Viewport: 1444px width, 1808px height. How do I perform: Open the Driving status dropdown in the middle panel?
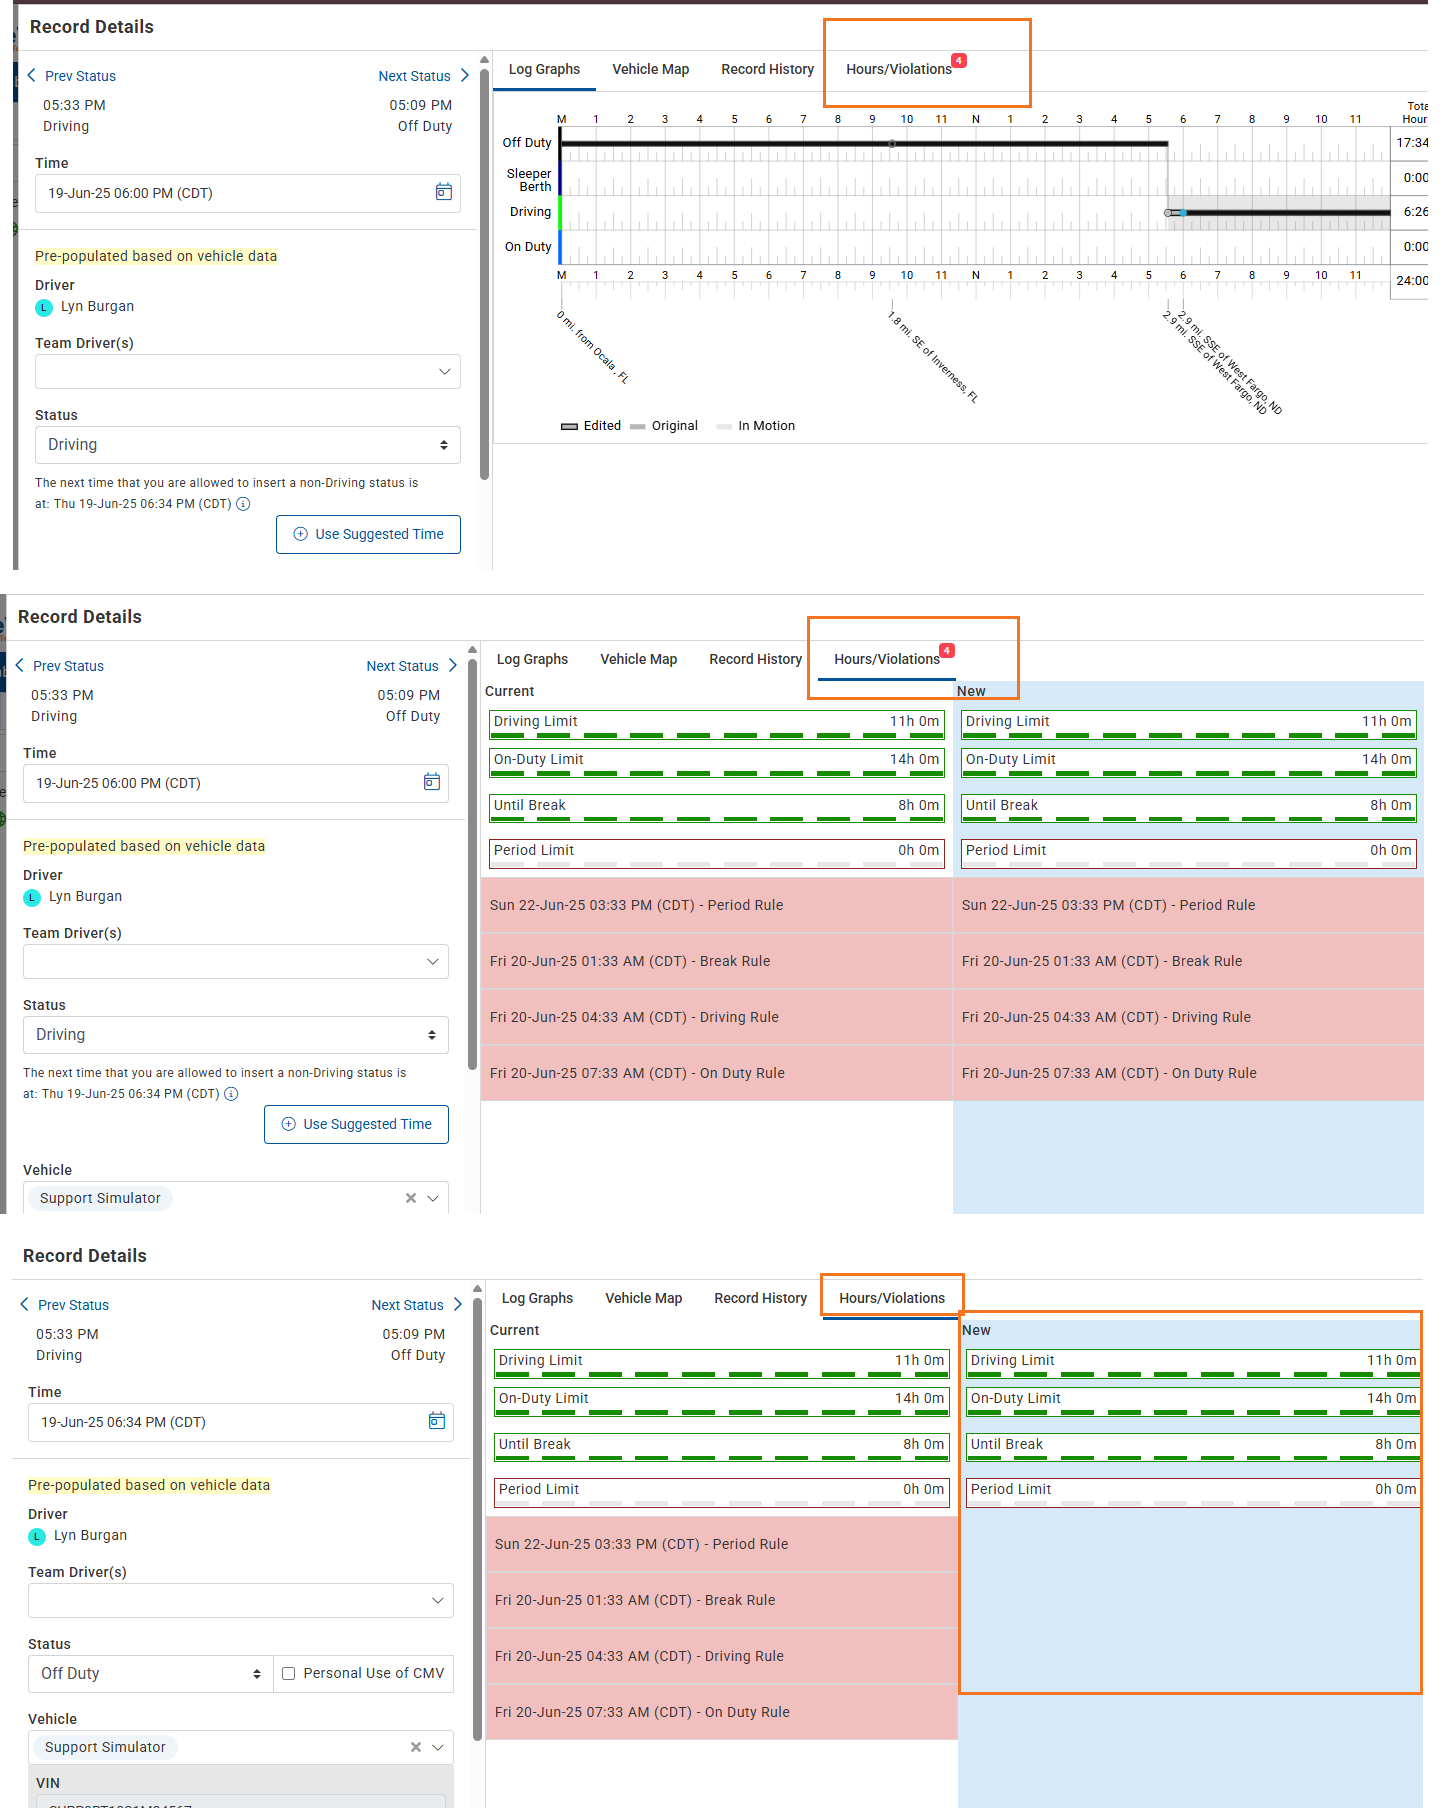236,1035
